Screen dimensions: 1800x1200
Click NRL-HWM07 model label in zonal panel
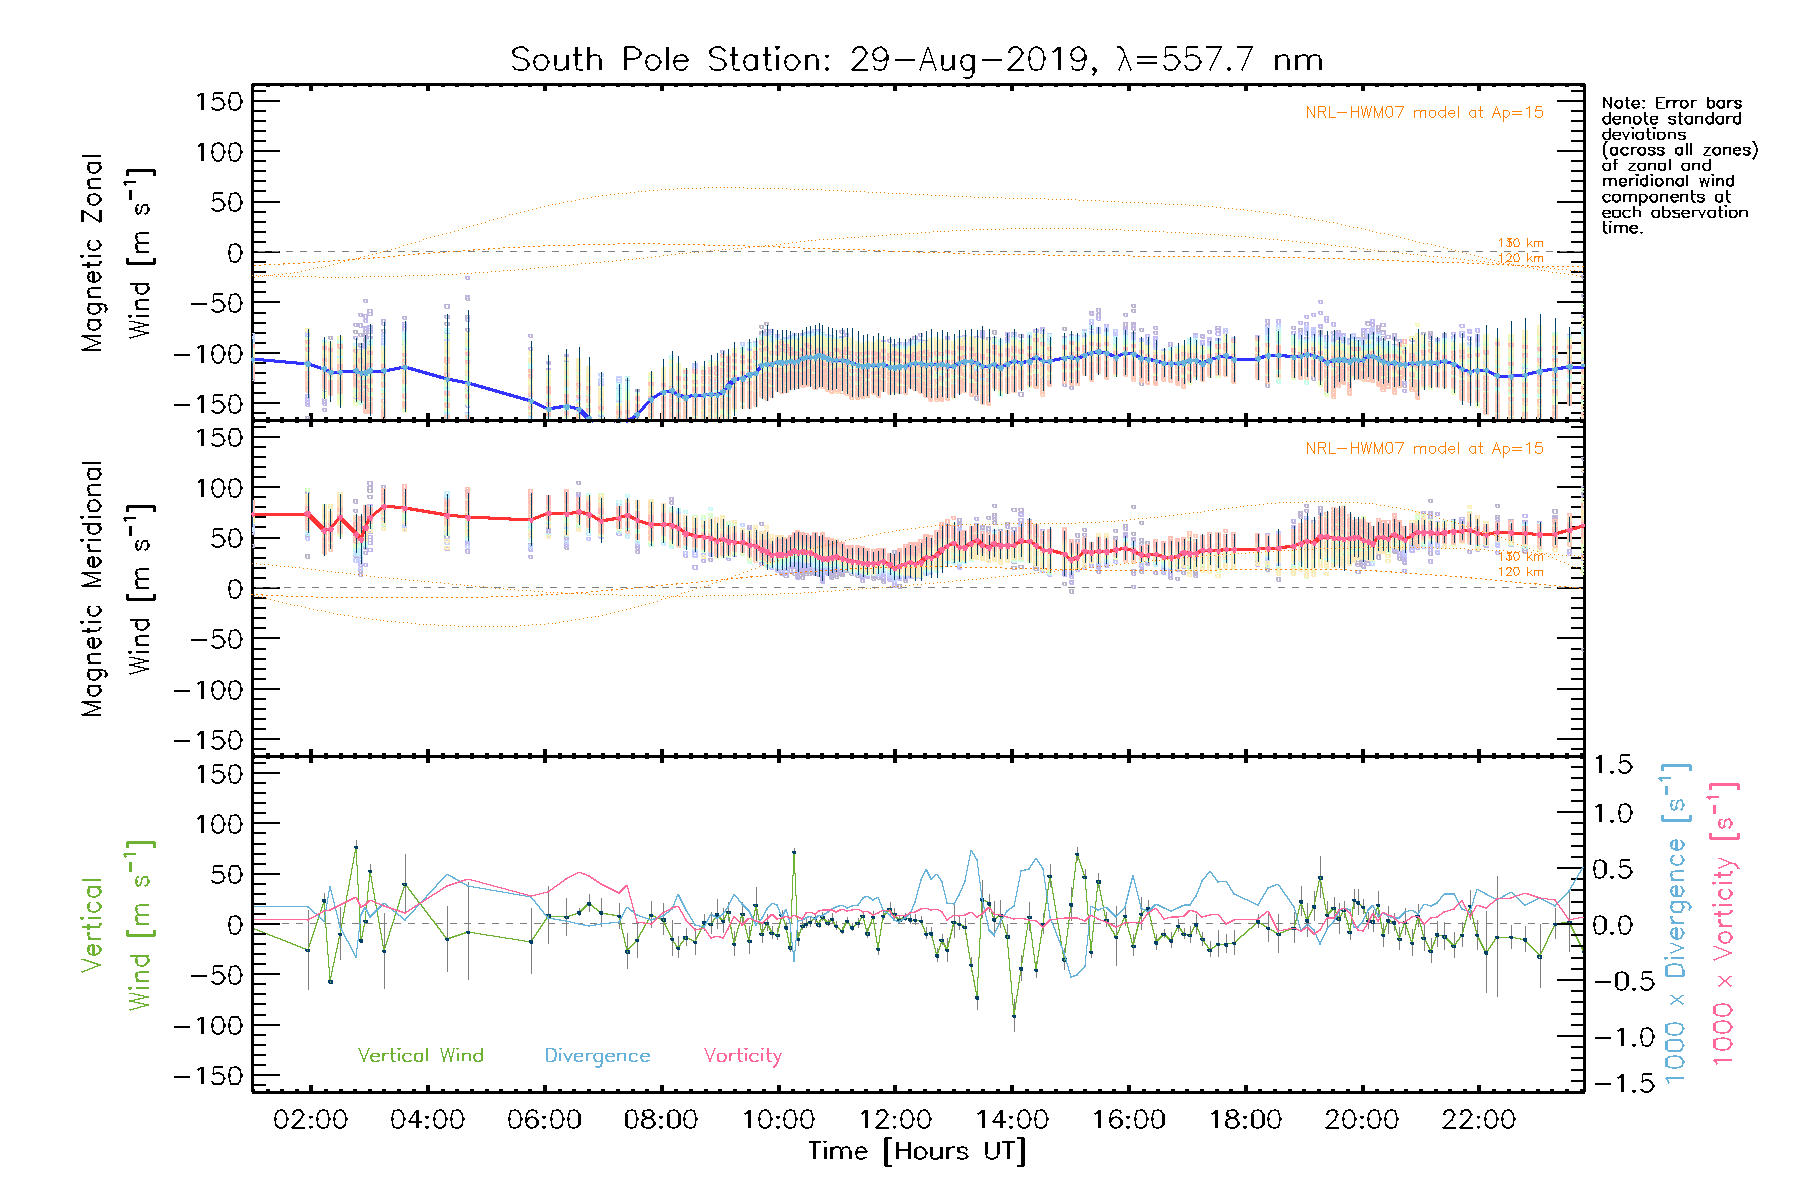pyautogui.click(x=1424, y=113)
